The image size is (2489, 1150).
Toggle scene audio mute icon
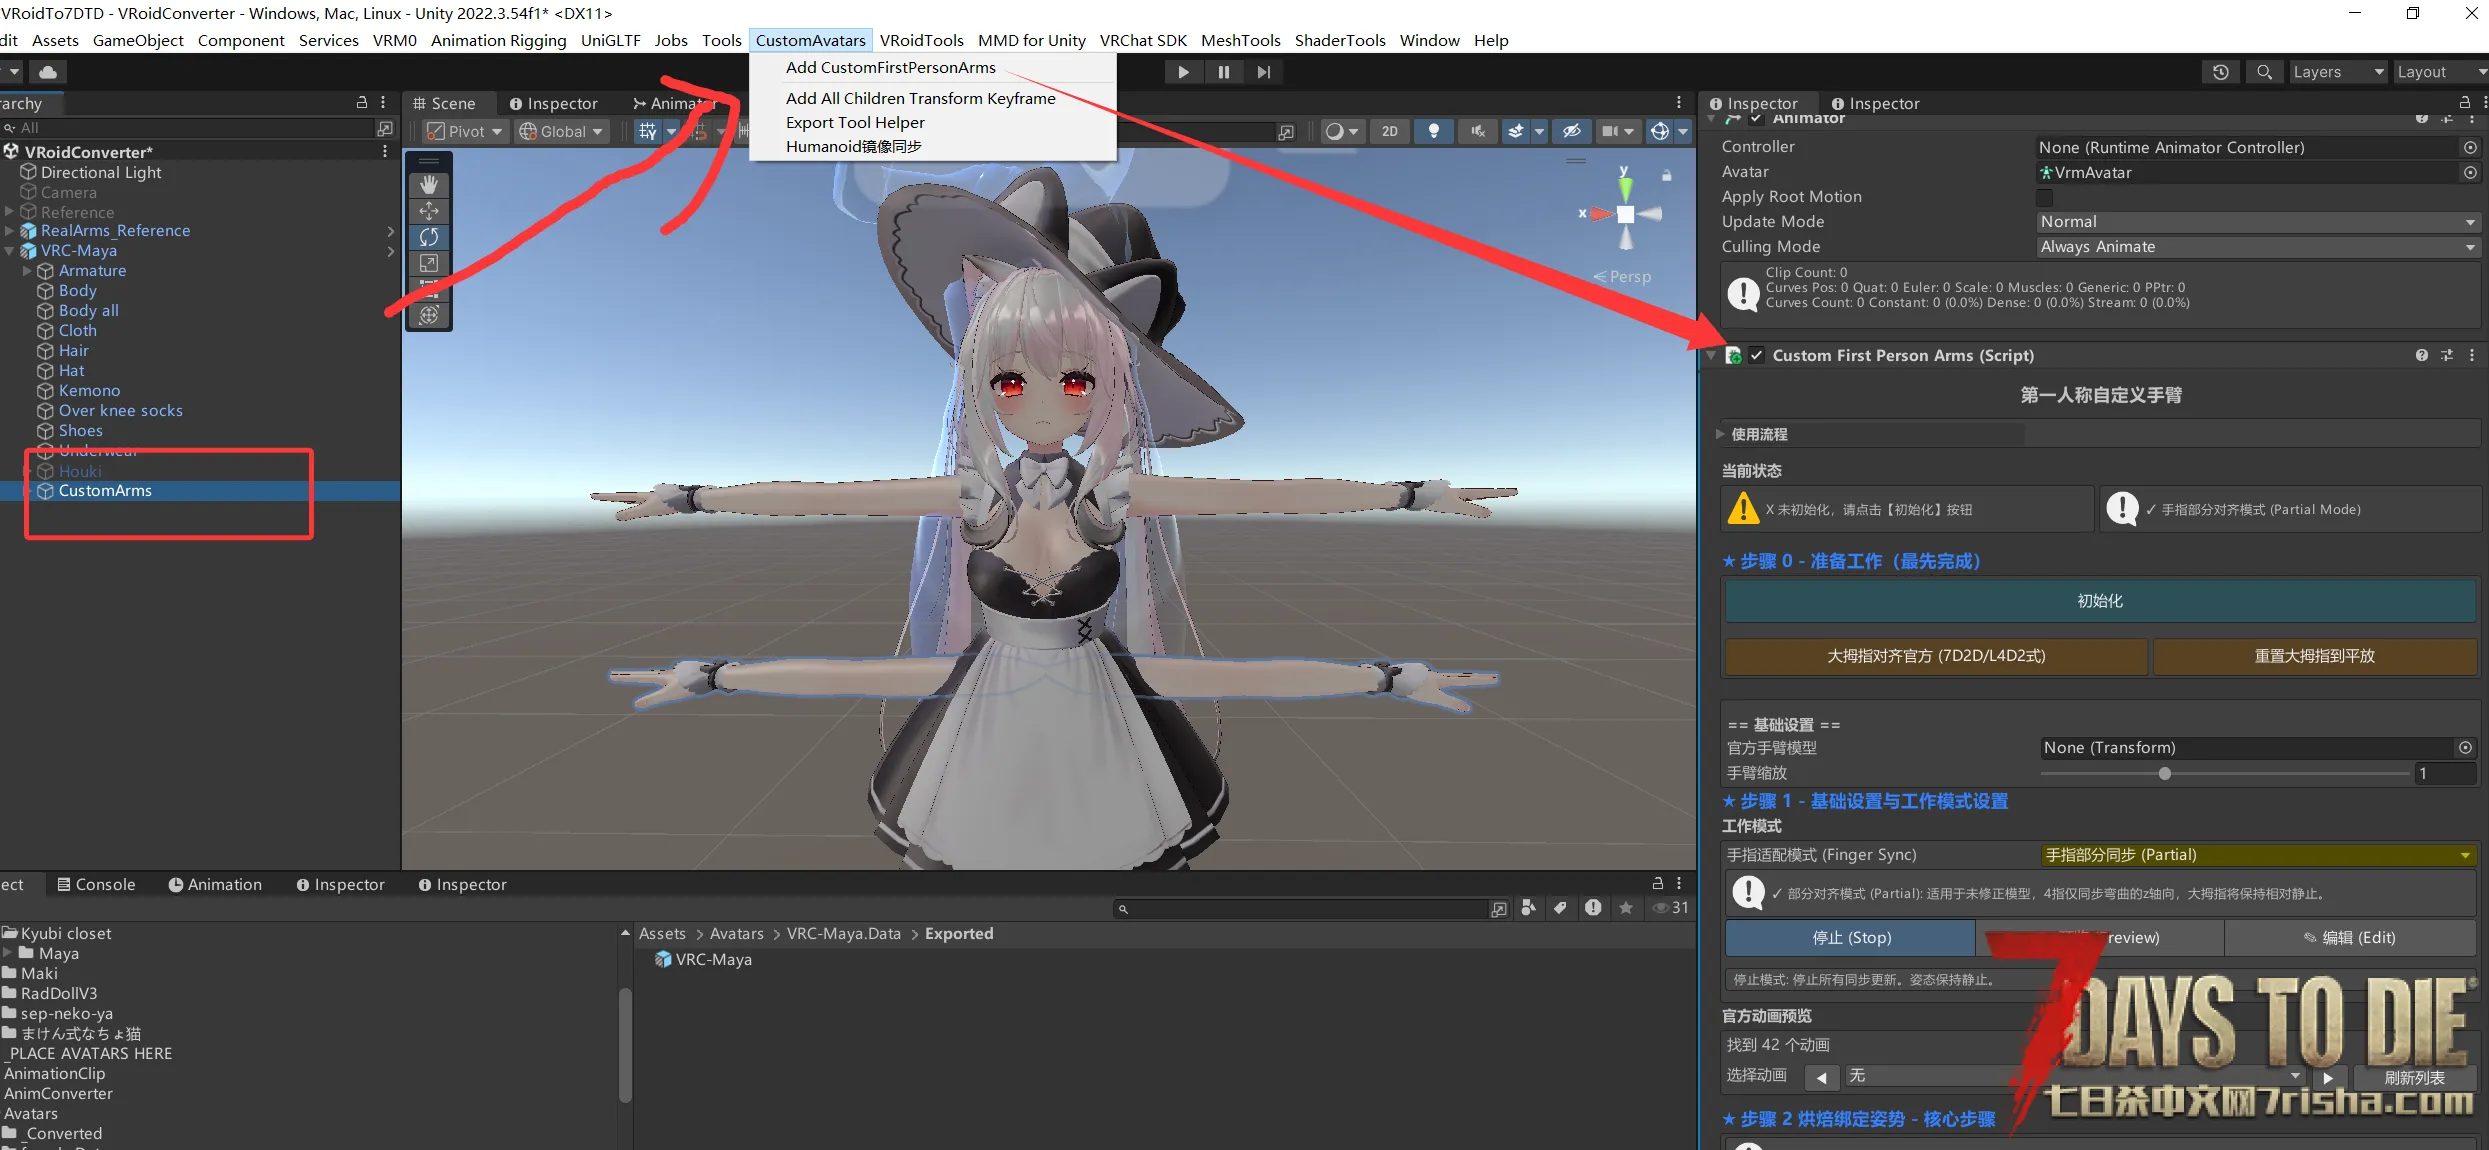pos(1477,131)
